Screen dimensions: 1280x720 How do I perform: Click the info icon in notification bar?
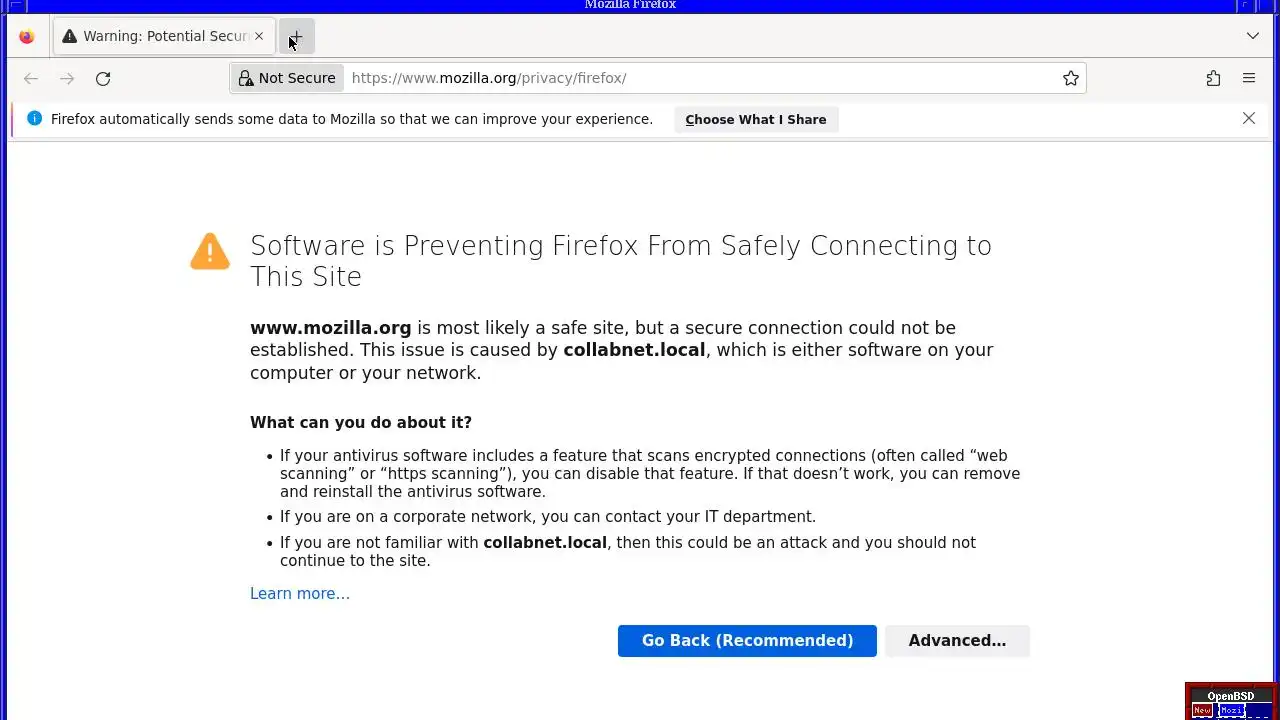coord(35,119)
